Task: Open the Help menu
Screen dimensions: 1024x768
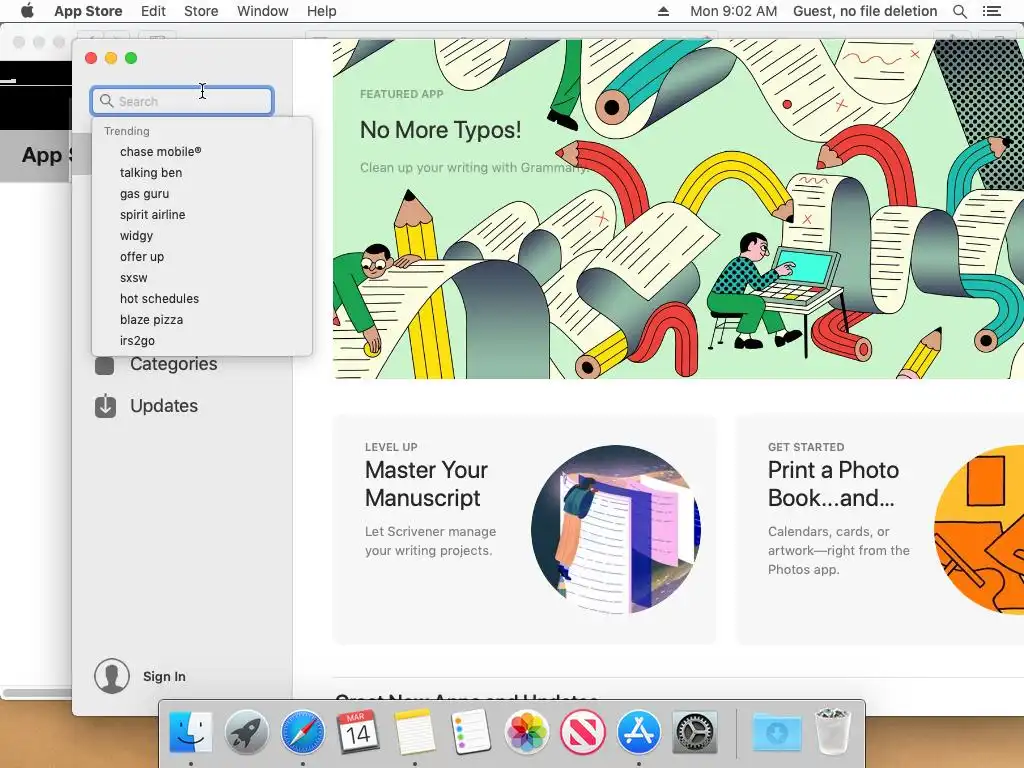Action: click(x=321, y=11)
